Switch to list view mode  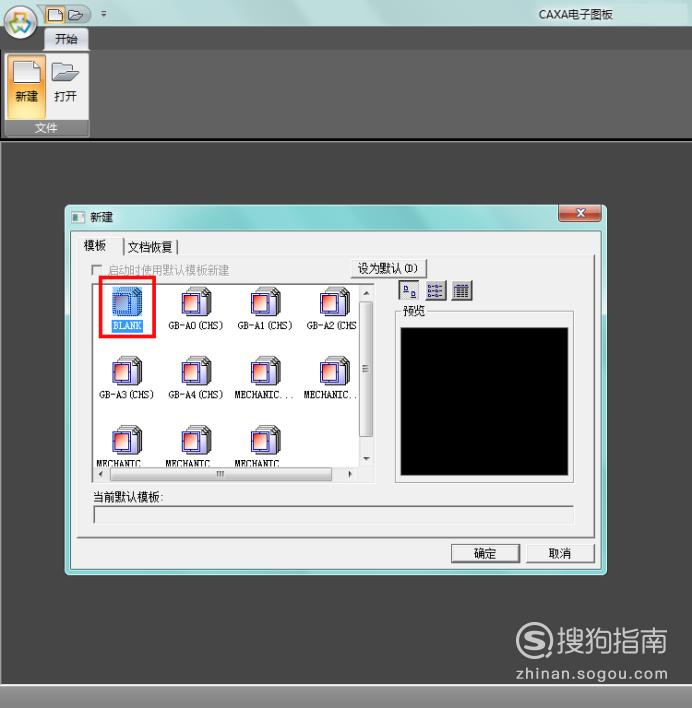[435, 290]
